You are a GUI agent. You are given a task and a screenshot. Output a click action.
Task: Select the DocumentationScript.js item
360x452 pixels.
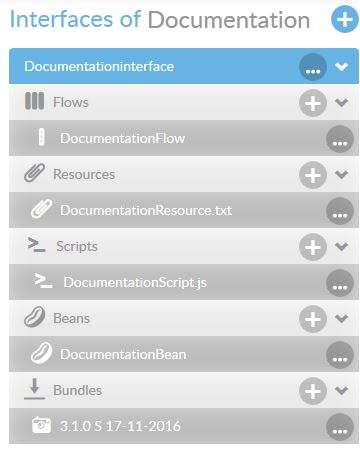(184, 282)
